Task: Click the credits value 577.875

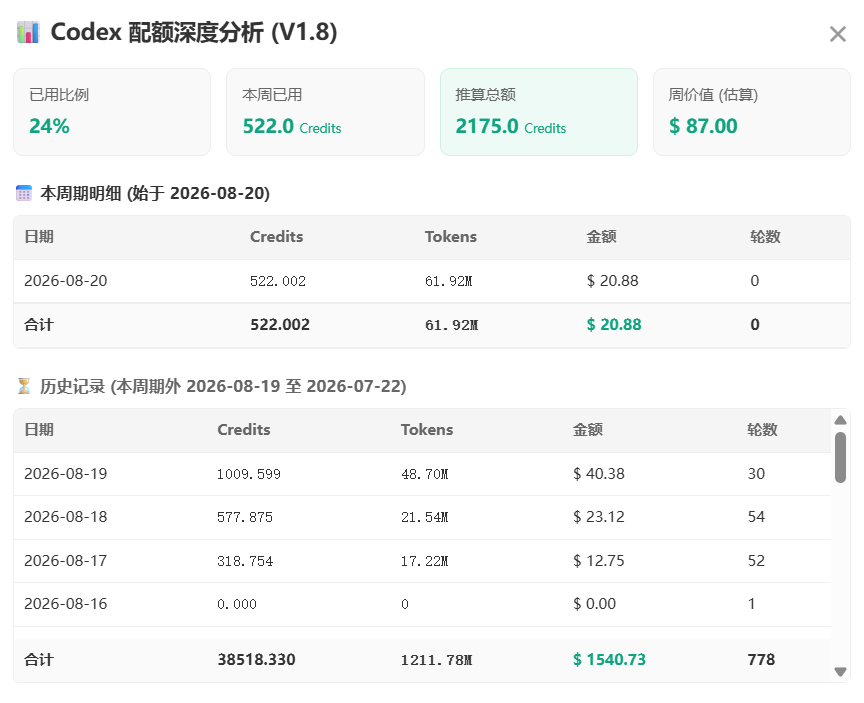Action: [245, 517]
